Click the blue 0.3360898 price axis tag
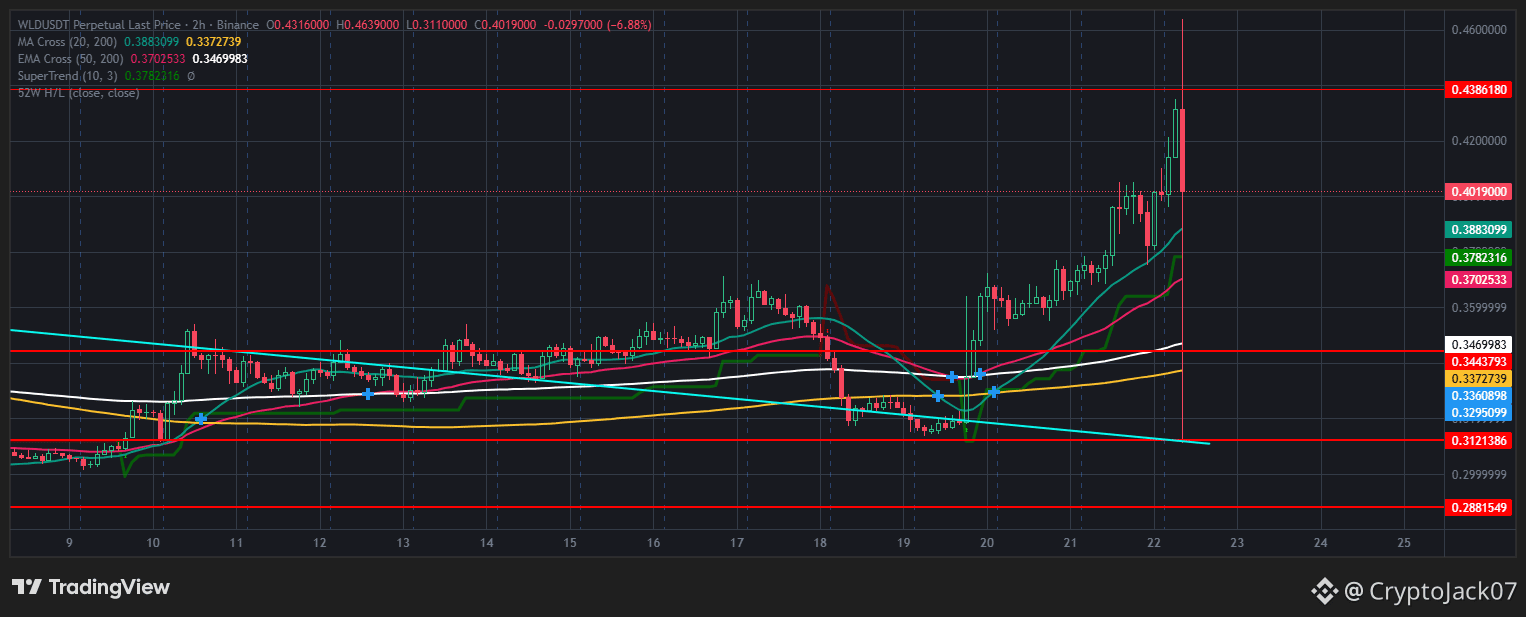The image size is (1526, 617). [x=1480, y=396]
